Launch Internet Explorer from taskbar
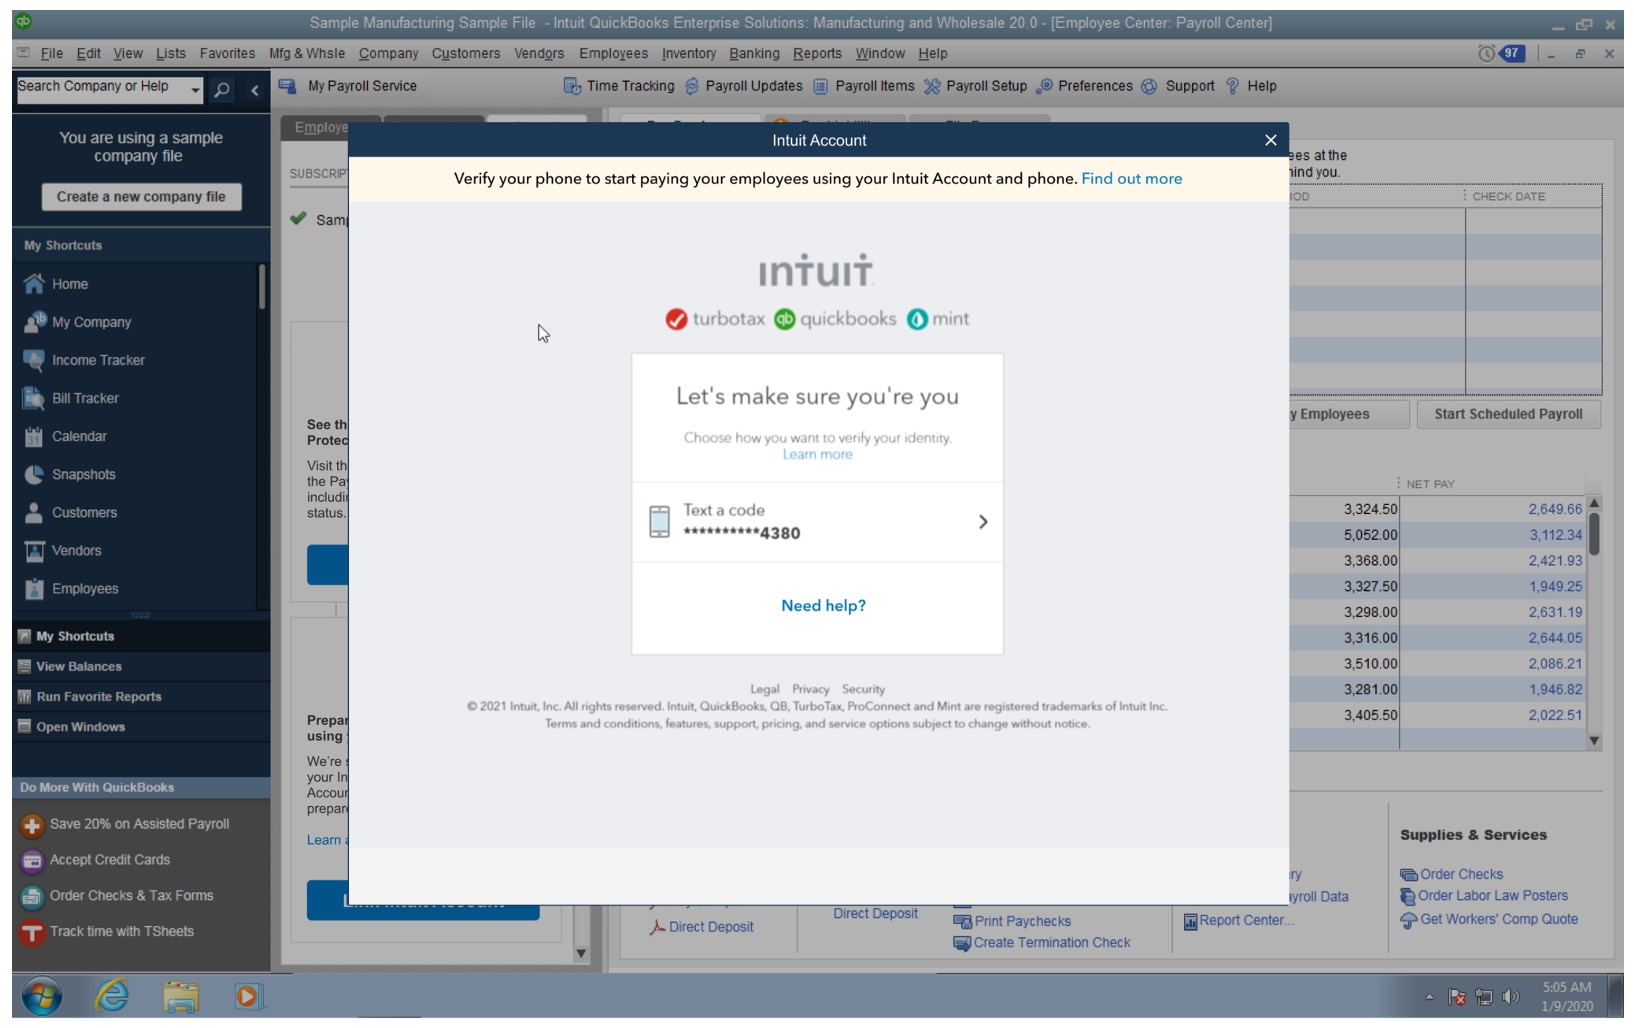This screenshot has width=1634, height=1028. [112, 996]
